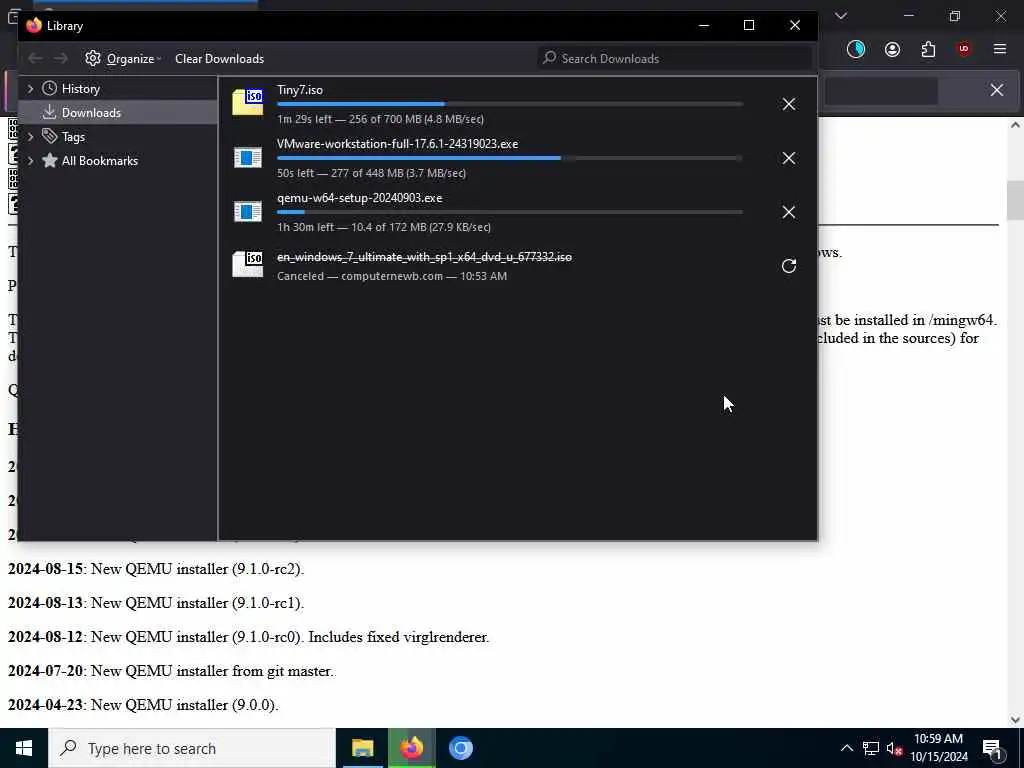Select VMware-workstation-full-17.6.1-24319023.exe name
The height and width of the screenshot is (768, 1024).
click(397, 144)
